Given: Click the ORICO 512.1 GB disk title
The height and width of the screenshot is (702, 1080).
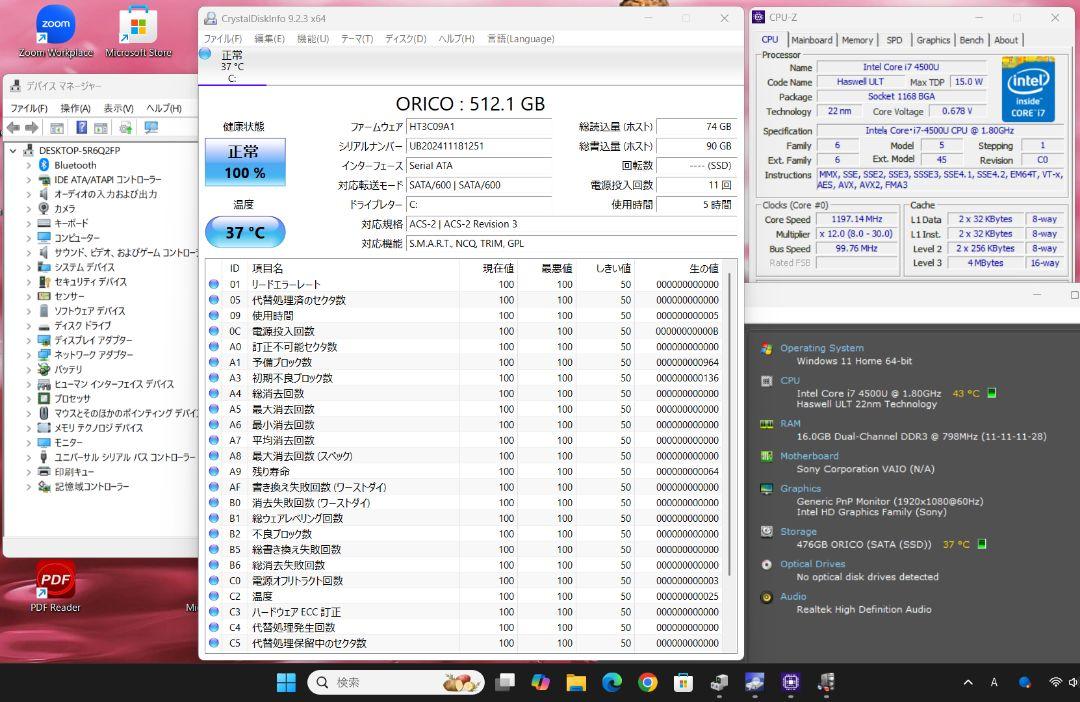Looking at the screenshot, I should pyautogui.click(x=470, y=104).
